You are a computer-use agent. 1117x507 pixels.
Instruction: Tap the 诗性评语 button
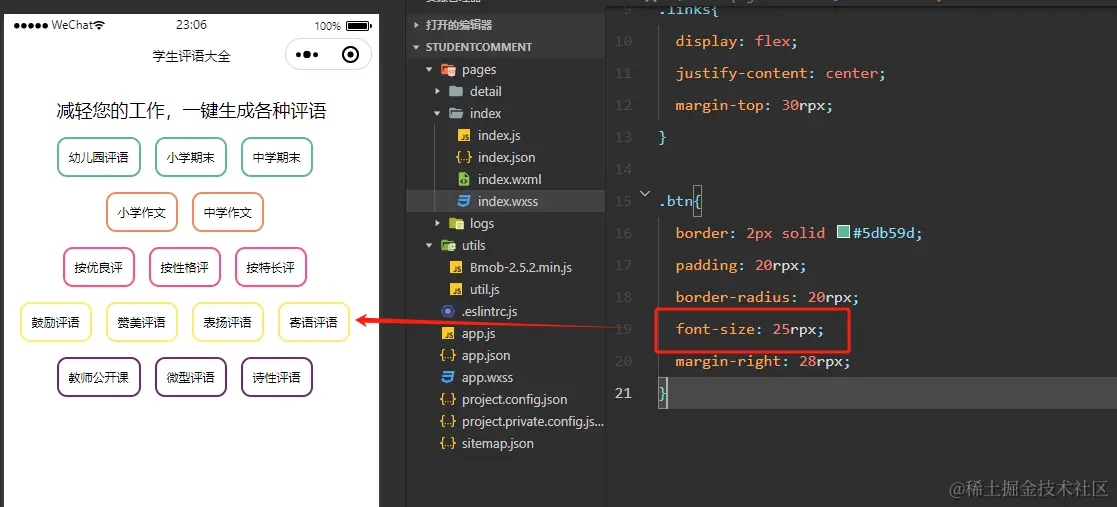pyautogui.click(x=277, y=377)
